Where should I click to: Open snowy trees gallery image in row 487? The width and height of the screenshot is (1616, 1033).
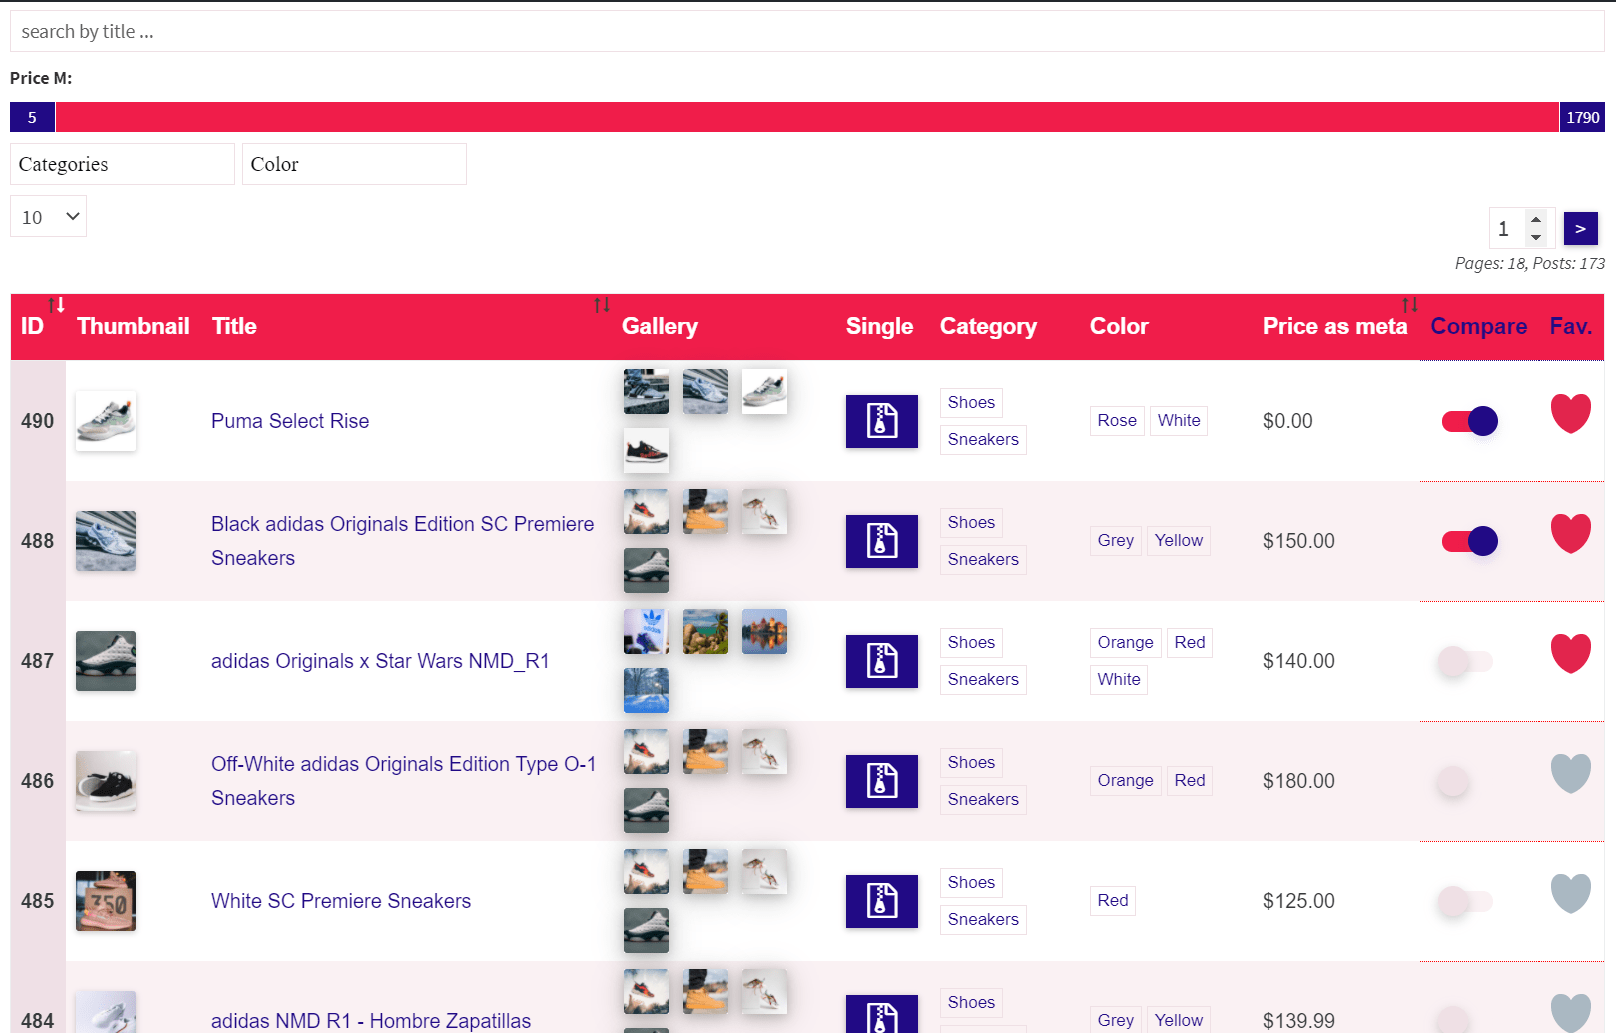tap(646, 690)
